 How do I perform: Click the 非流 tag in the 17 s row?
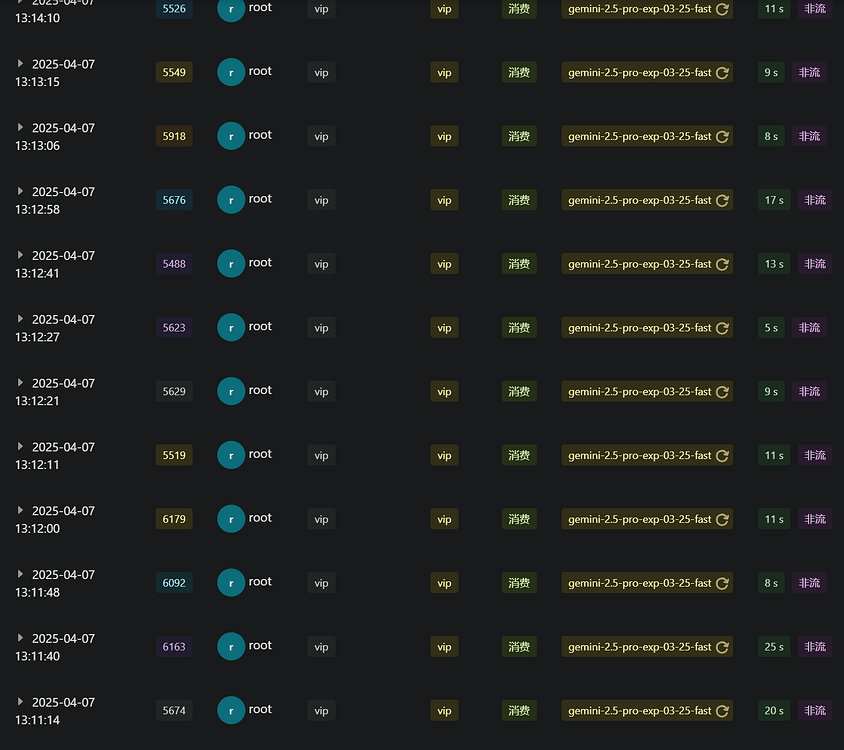coord(814,200)
